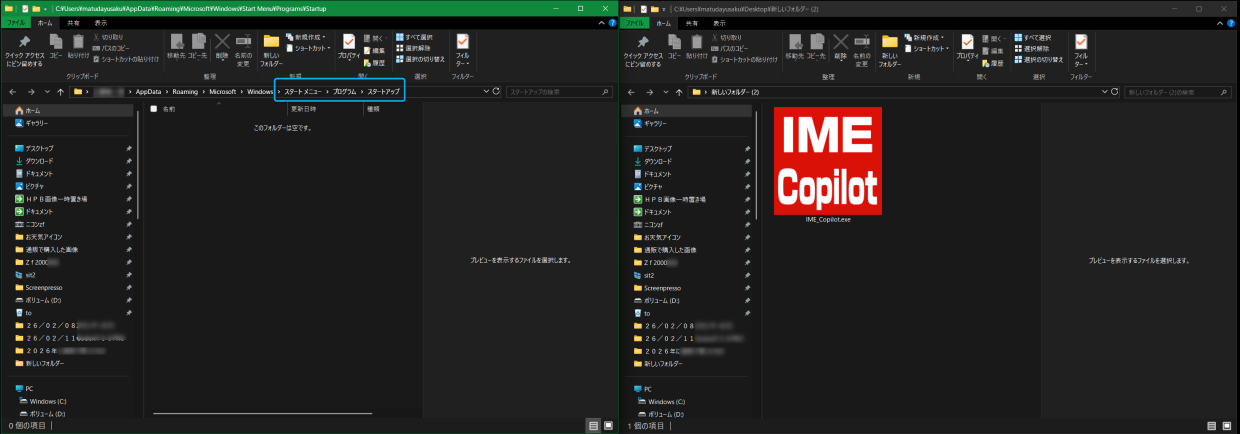Toggle details view in Startup window status bar
1240x434 pixels.
point(593,426)
